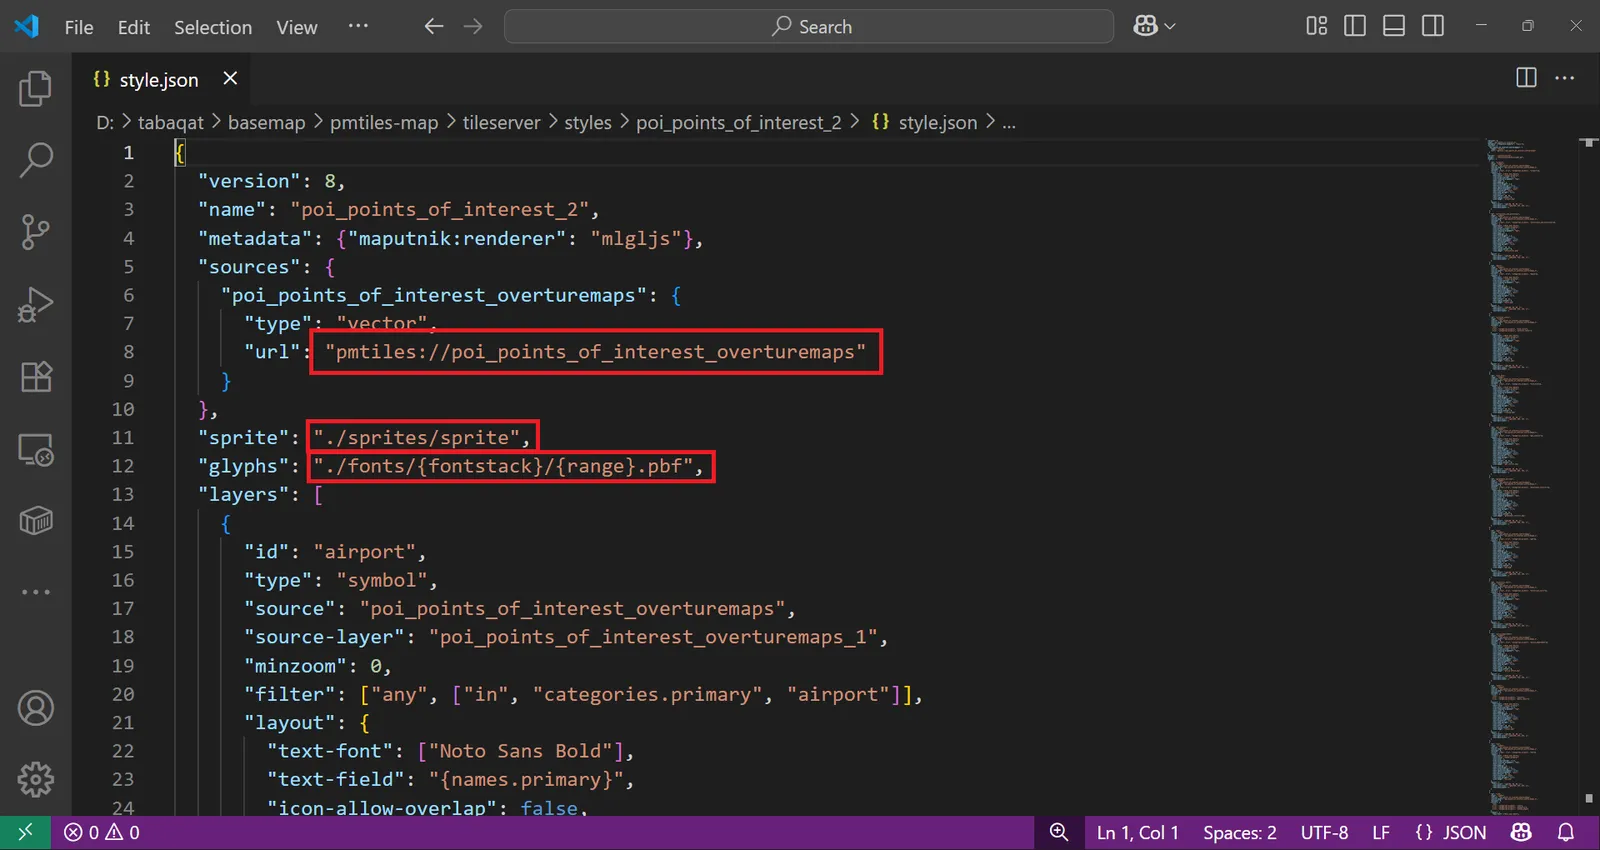Open editor More Actions ellipsis

1565,78
